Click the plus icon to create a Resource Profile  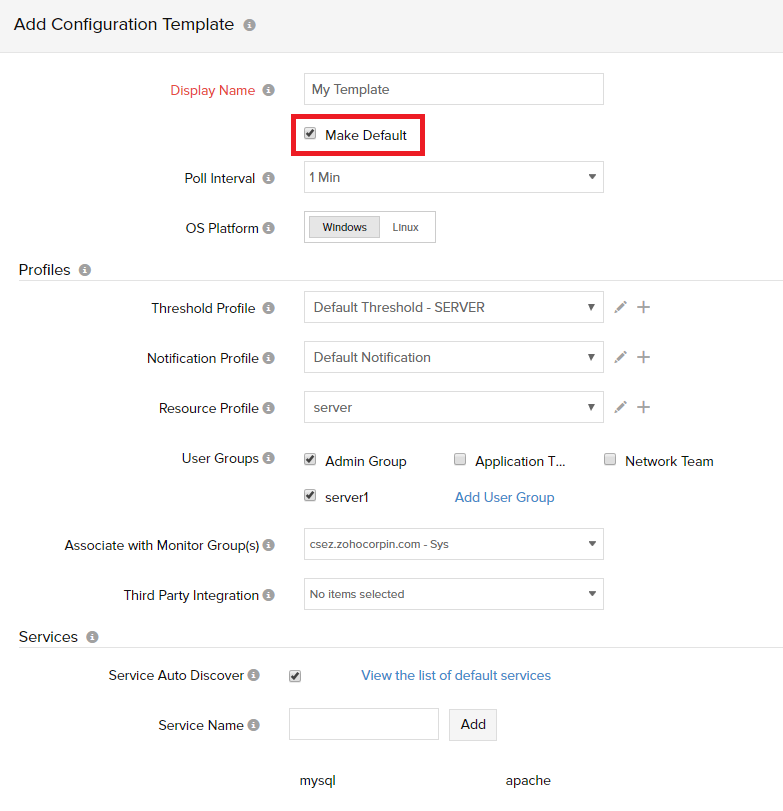point(643,407)
